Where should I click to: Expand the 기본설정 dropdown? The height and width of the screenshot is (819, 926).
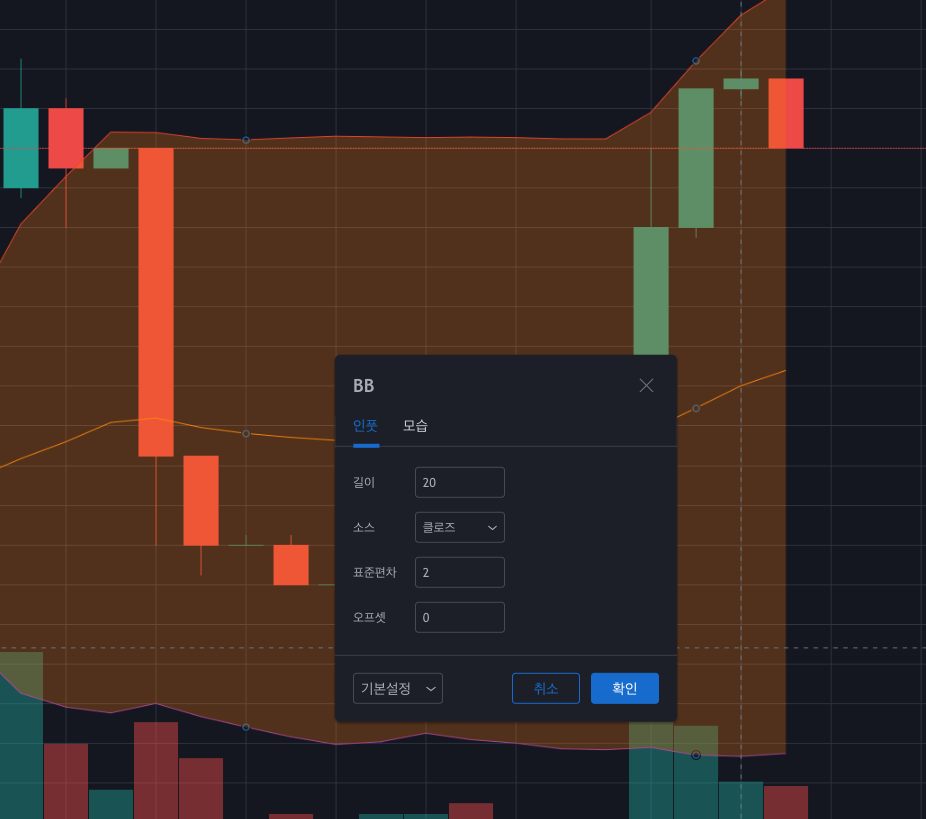(x=397, y=689)
